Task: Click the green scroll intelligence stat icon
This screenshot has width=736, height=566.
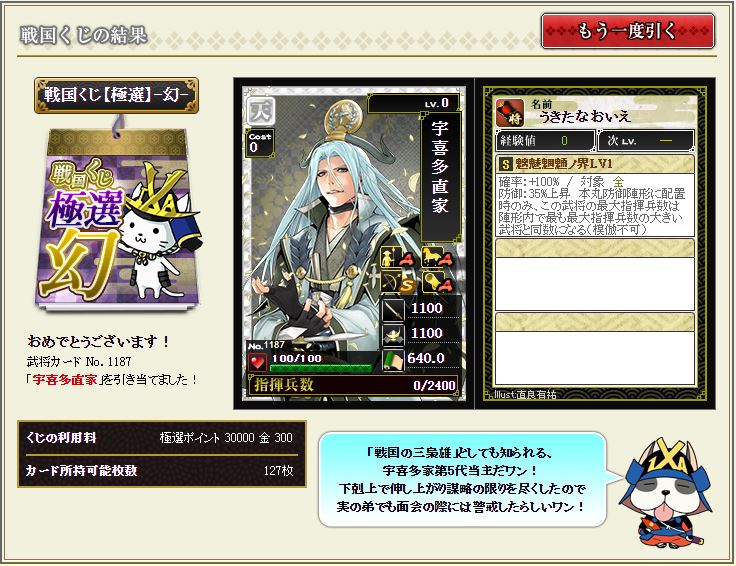Action: click(x=393, y=359)
